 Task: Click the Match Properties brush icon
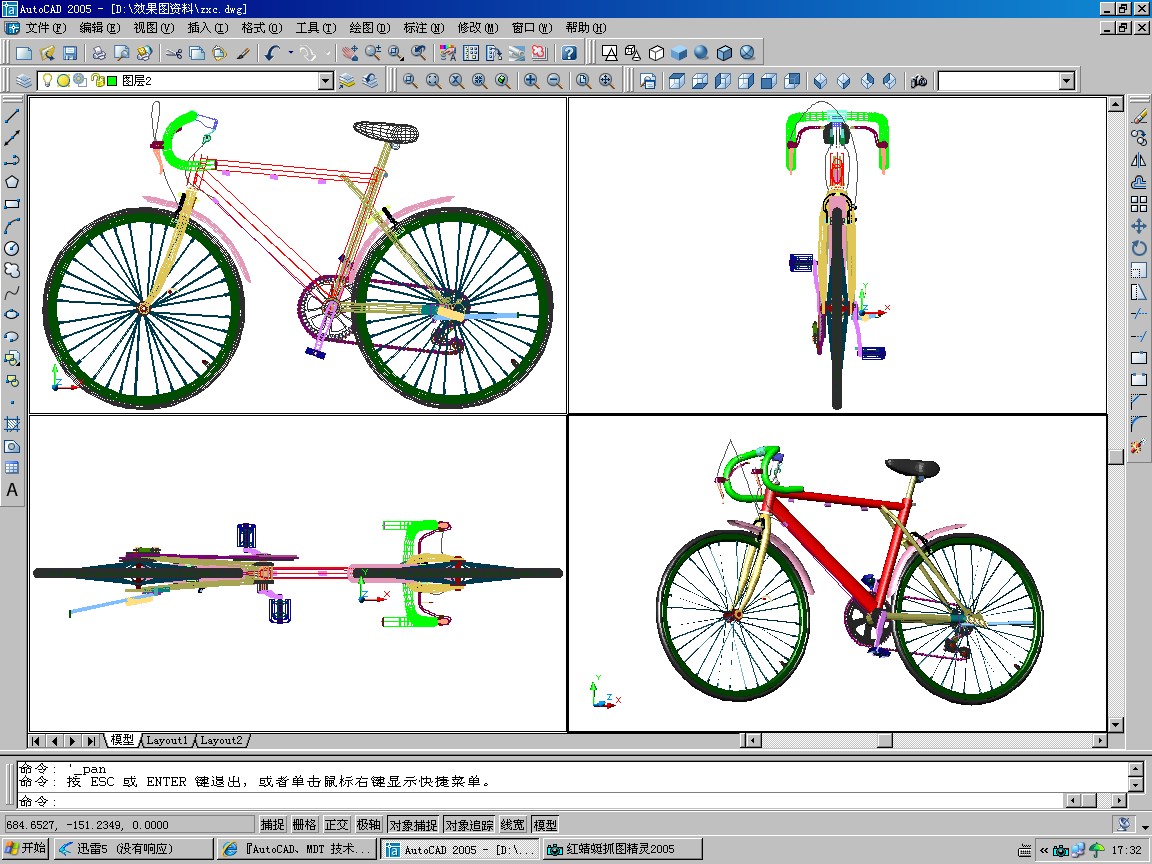click(x=243, y=53)
